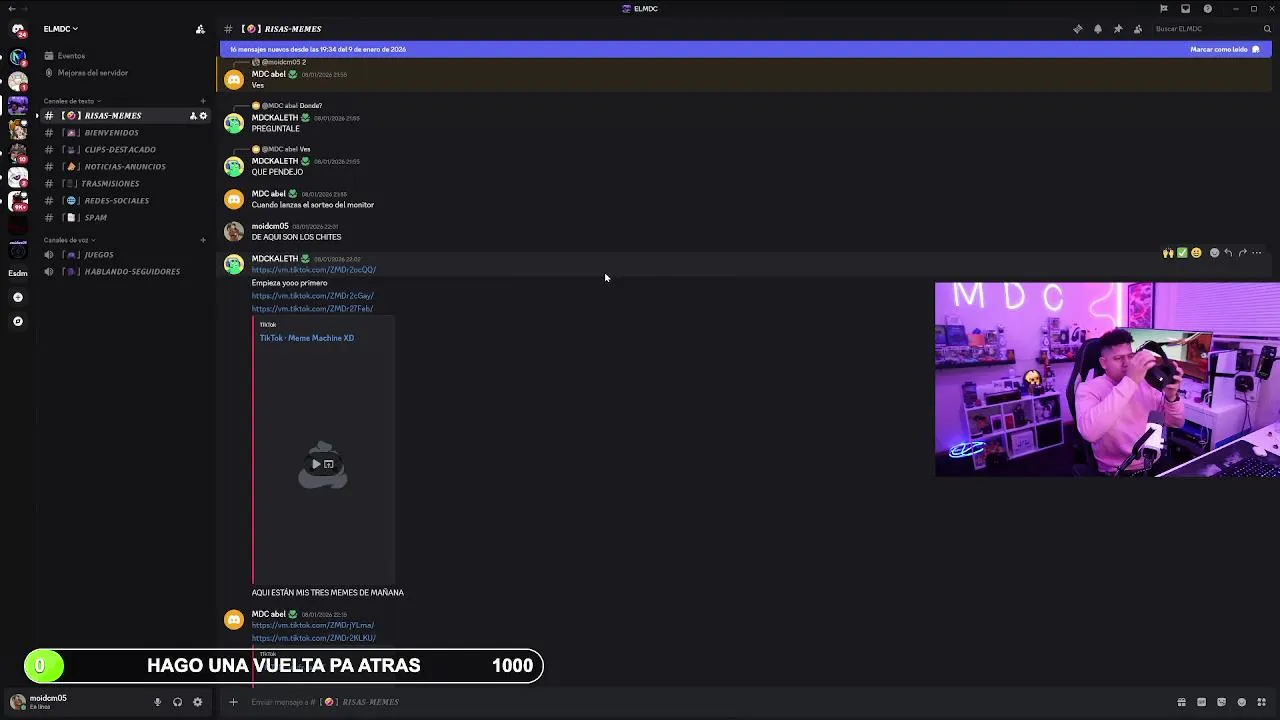Attach file using plus button in message bar
1280x720 pixels.
click(x=233, y=702)
